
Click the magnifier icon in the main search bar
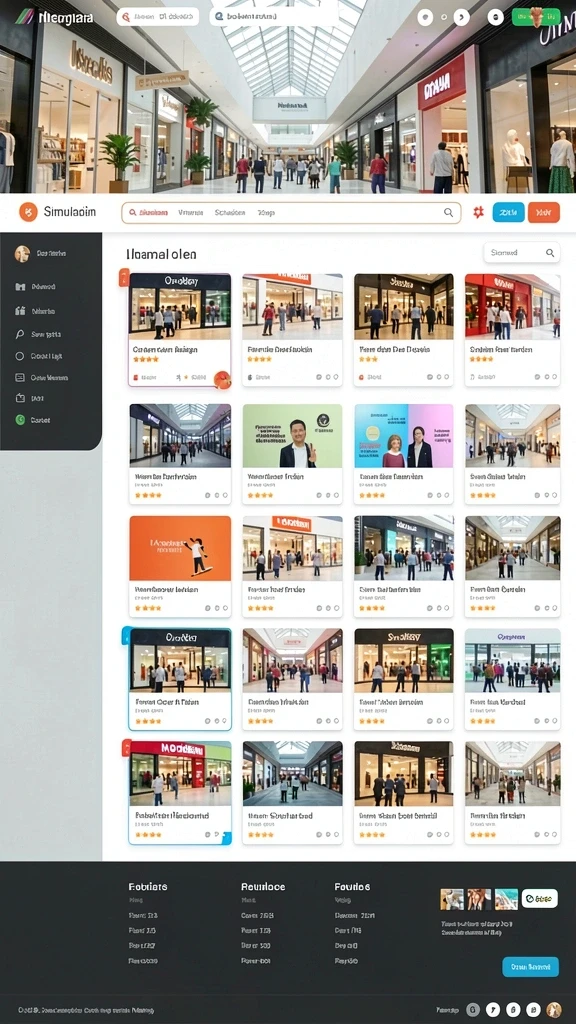tap(449, 212)
